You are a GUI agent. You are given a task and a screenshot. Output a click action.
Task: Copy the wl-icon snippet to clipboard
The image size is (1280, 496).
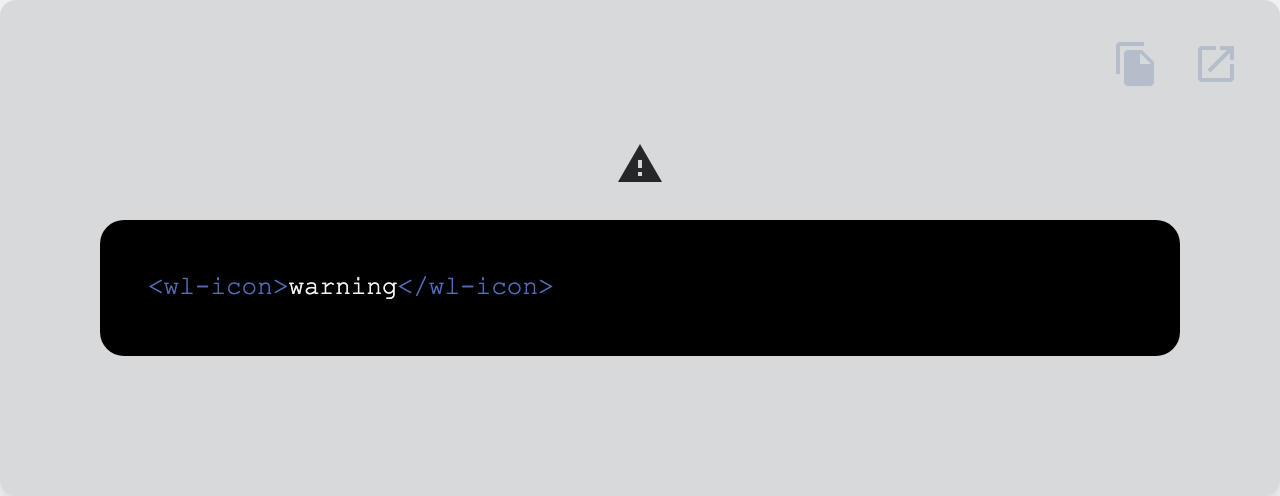[1136, 64]
